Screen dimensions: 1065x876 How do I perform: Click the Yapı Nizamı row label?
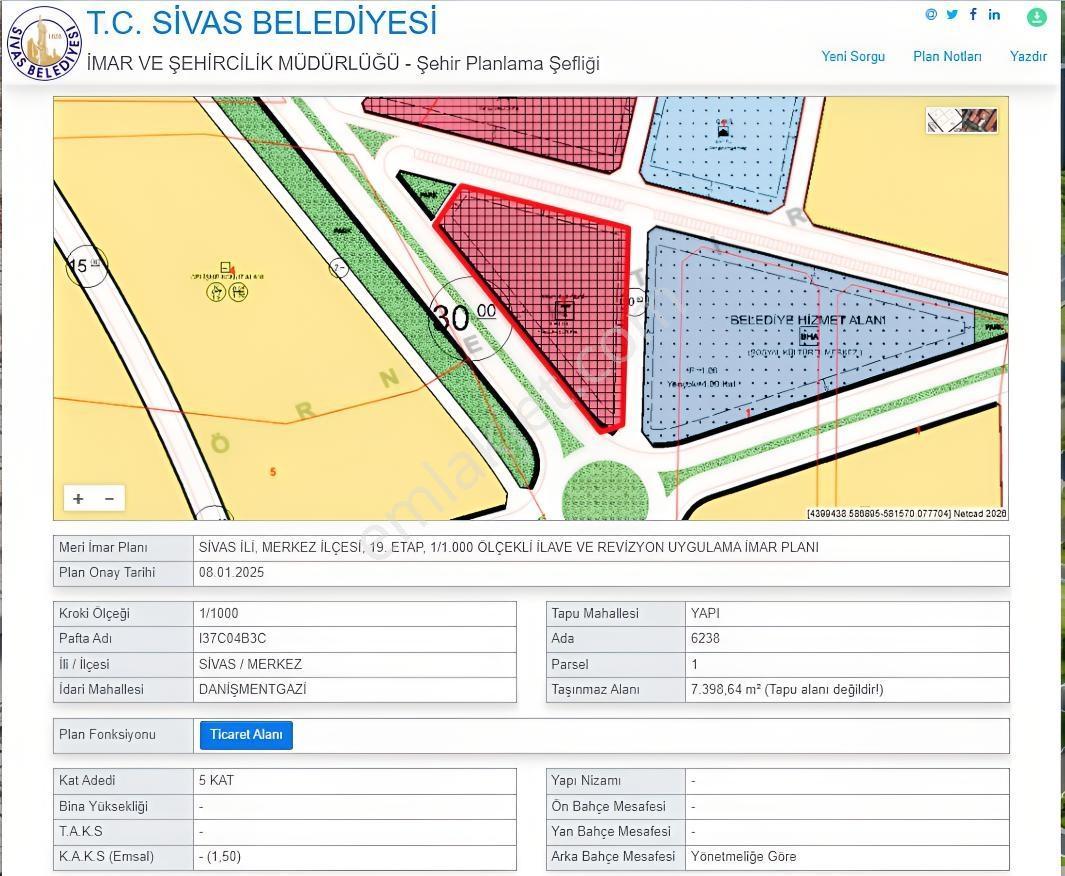tap(586, 780)
